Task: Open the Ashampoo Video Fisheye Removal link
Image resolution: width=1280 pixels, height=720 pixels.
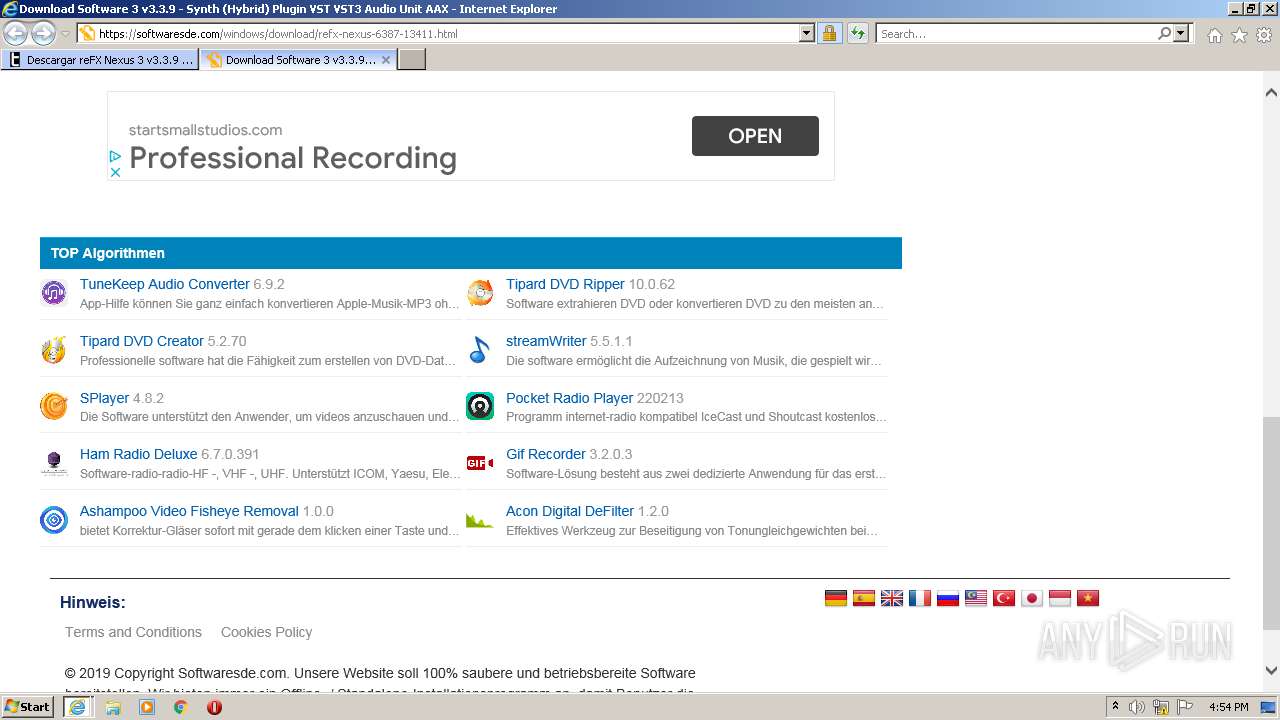Action: click(189, 511)
